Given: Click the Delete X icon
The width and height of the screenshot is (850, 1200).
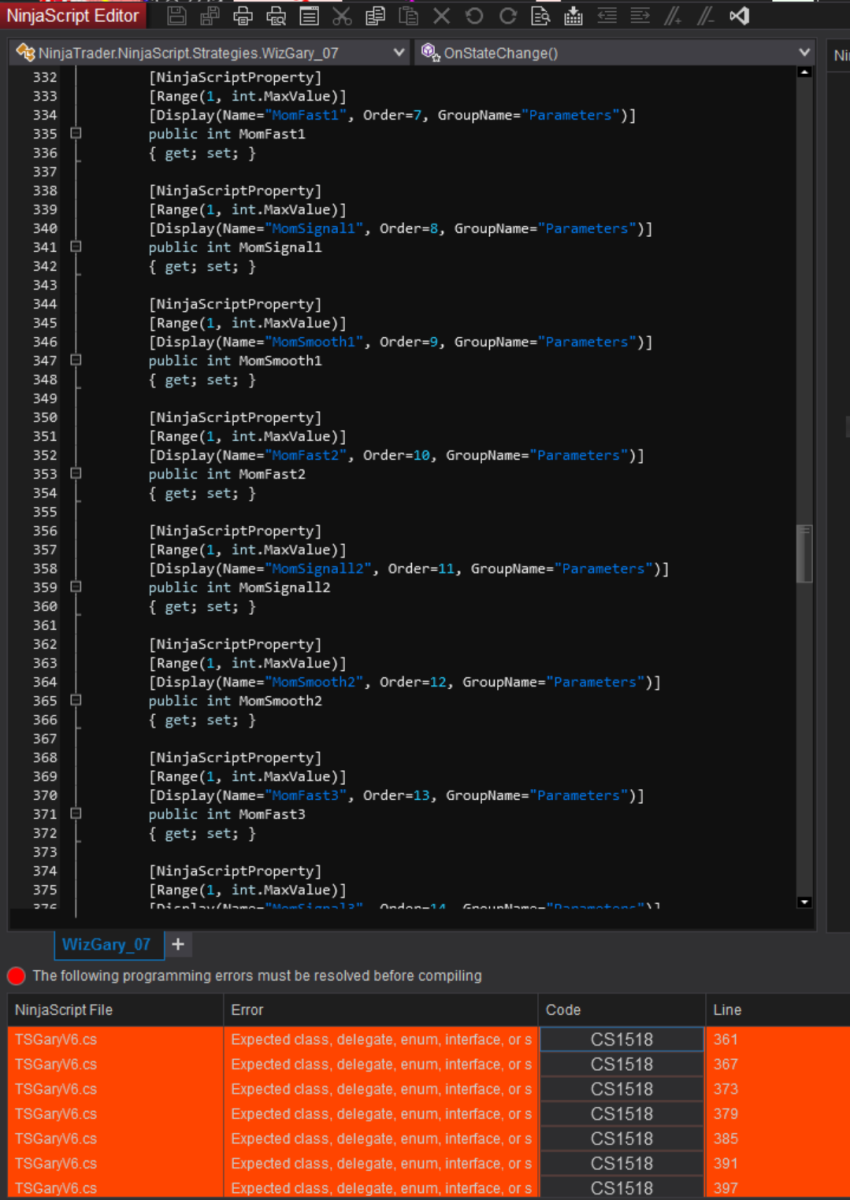Looking at the screenshot, I should 441,15.
